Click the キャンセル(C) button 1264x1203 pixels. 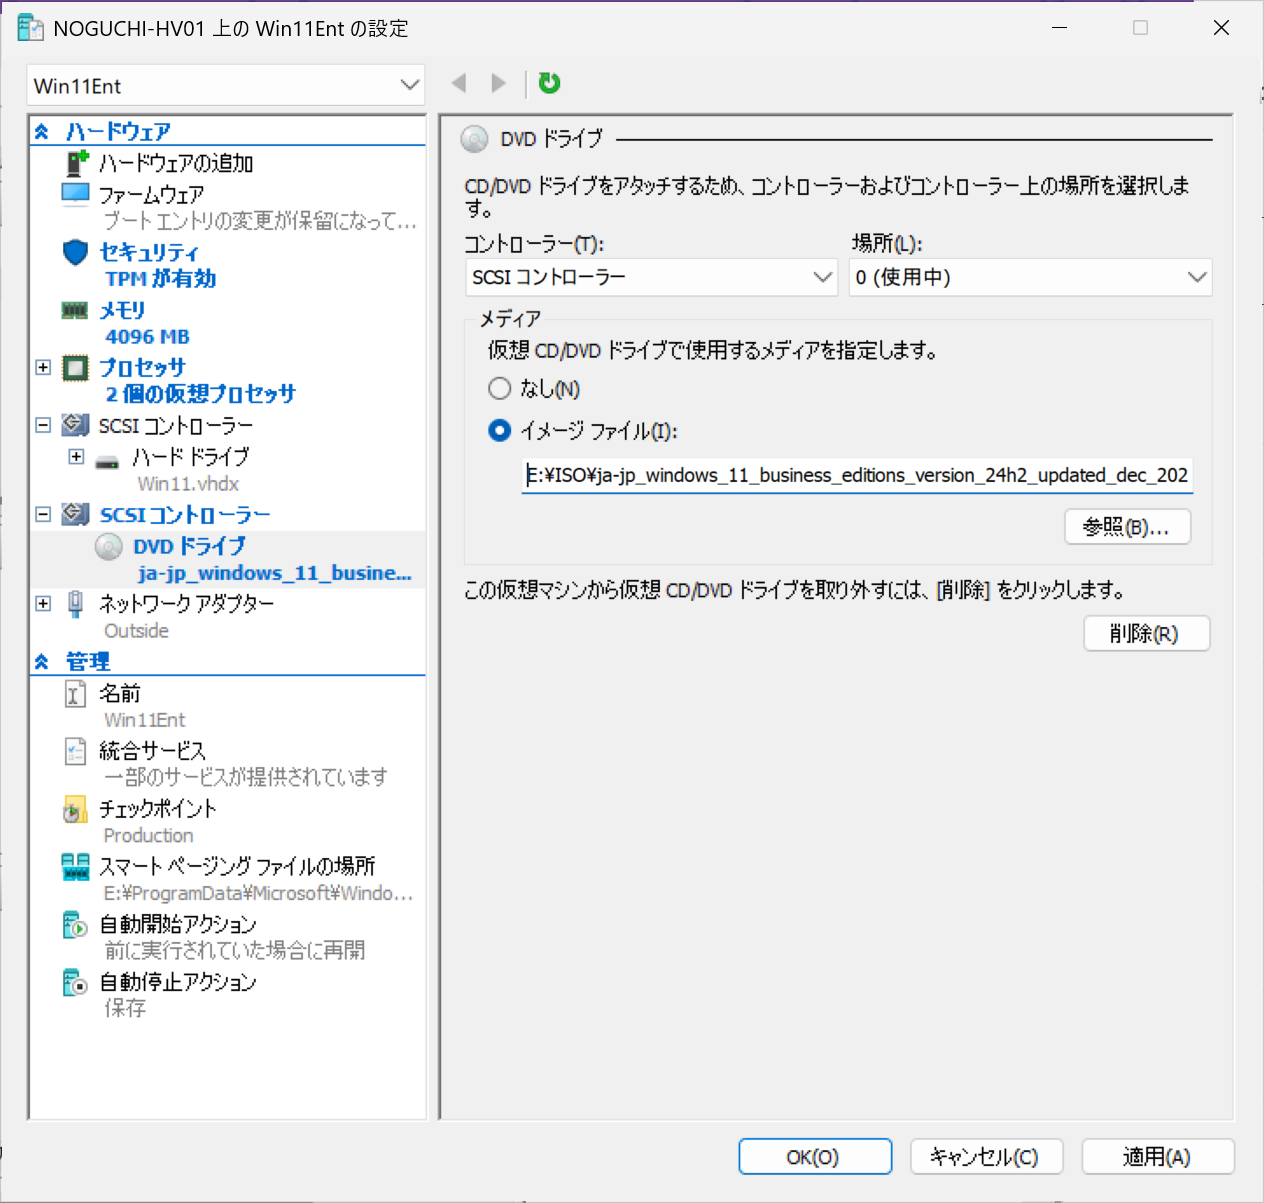point(986,1157)
